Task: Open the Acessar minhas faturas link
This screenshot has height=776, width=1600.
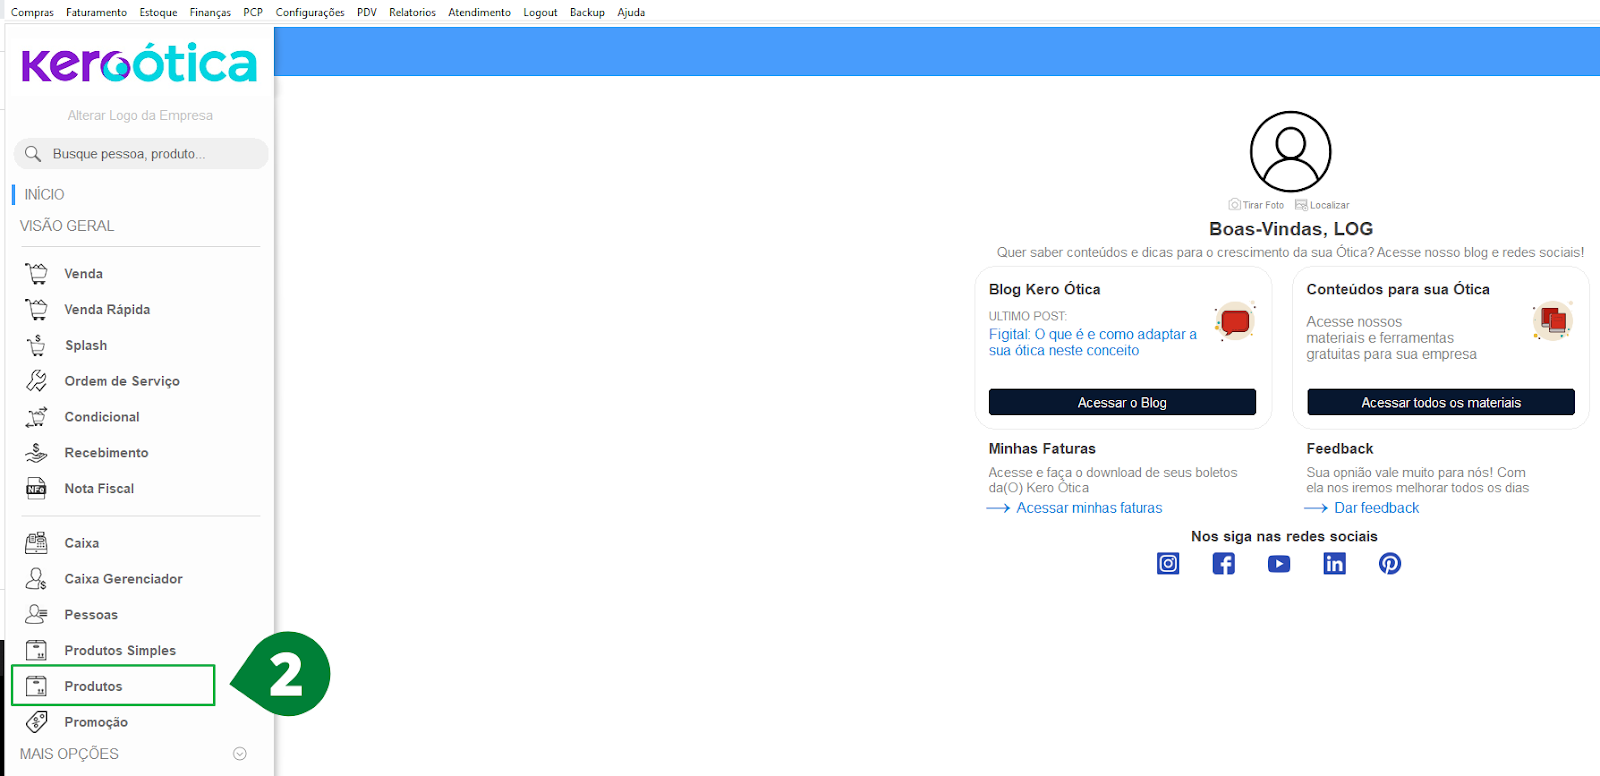Action: tap(1089, 508)
